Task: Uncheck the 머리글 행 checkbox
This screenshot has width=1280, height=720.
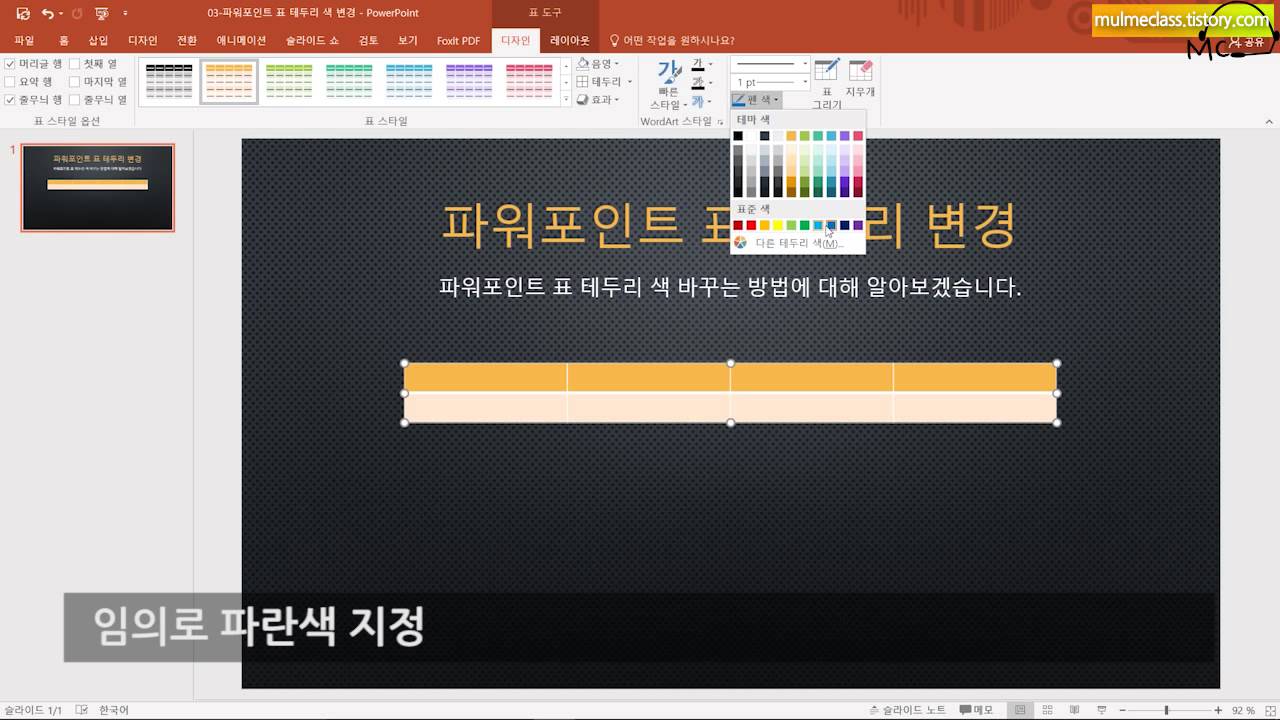Action: 10,64
